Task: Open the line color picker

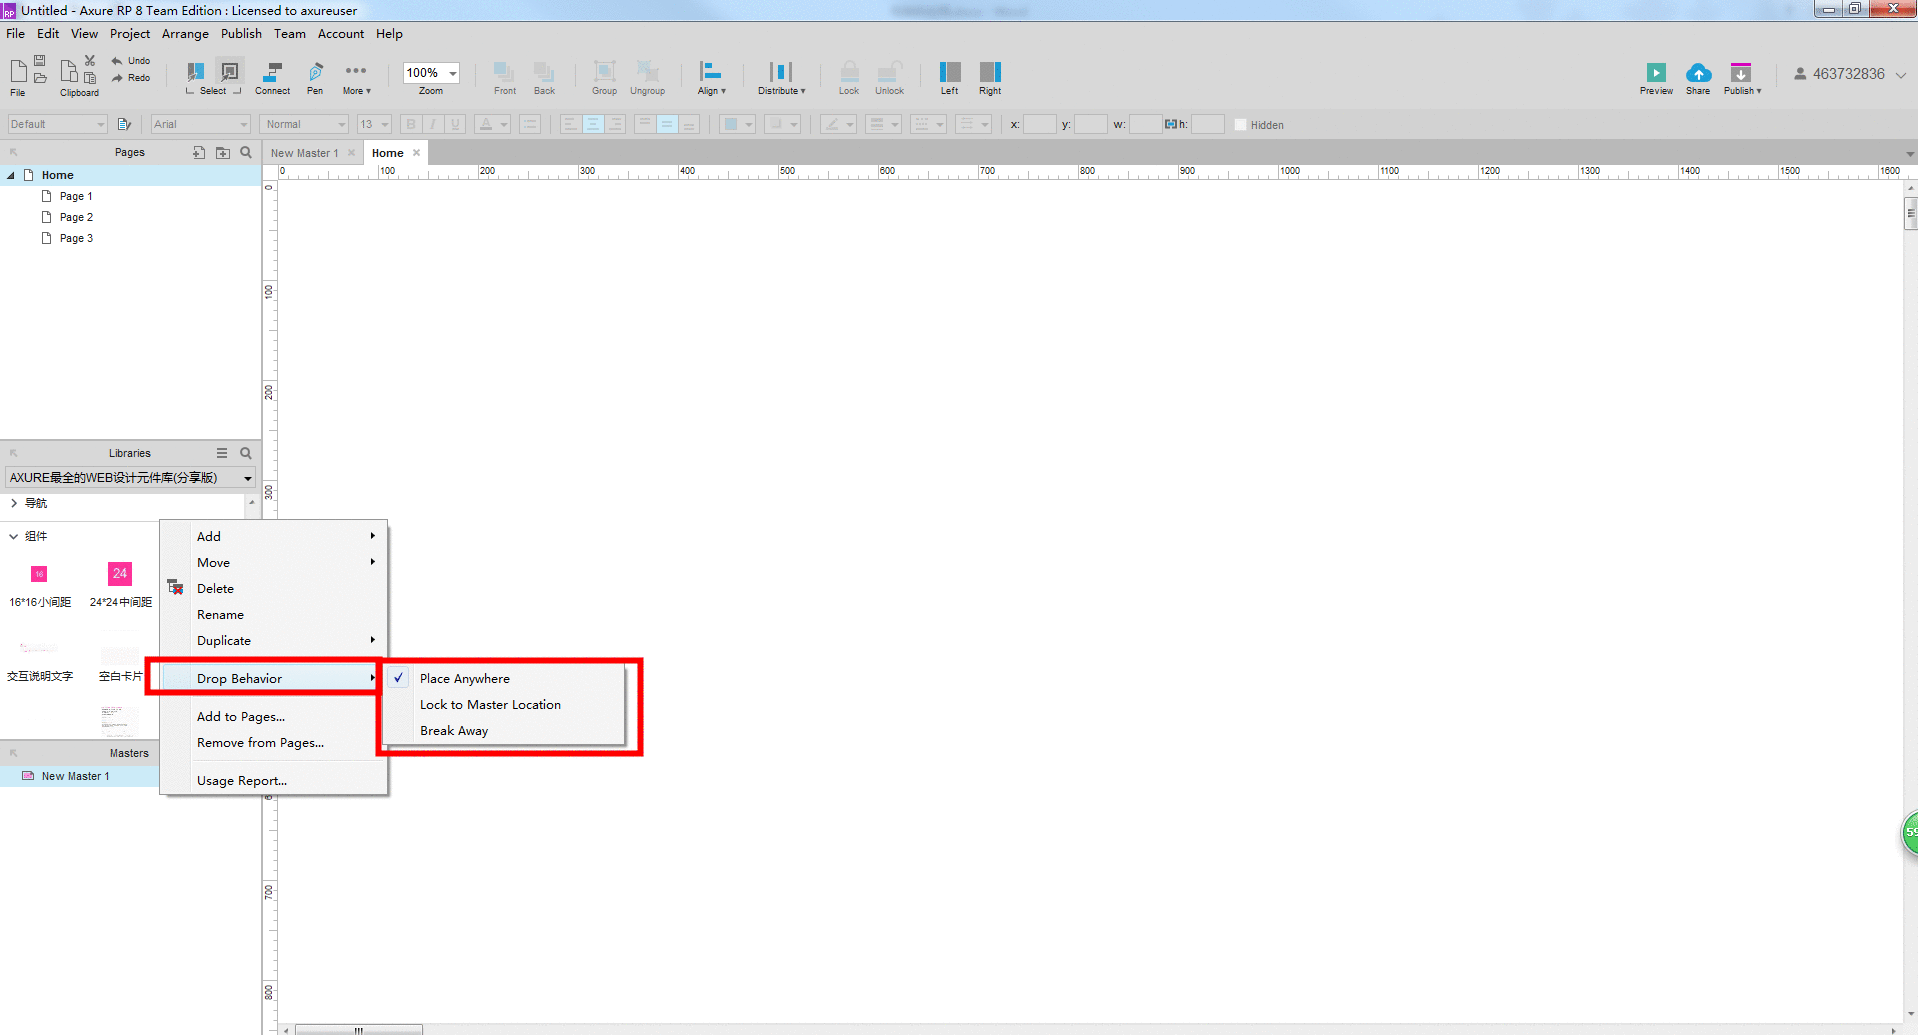Action: click(x=838, y=124)
